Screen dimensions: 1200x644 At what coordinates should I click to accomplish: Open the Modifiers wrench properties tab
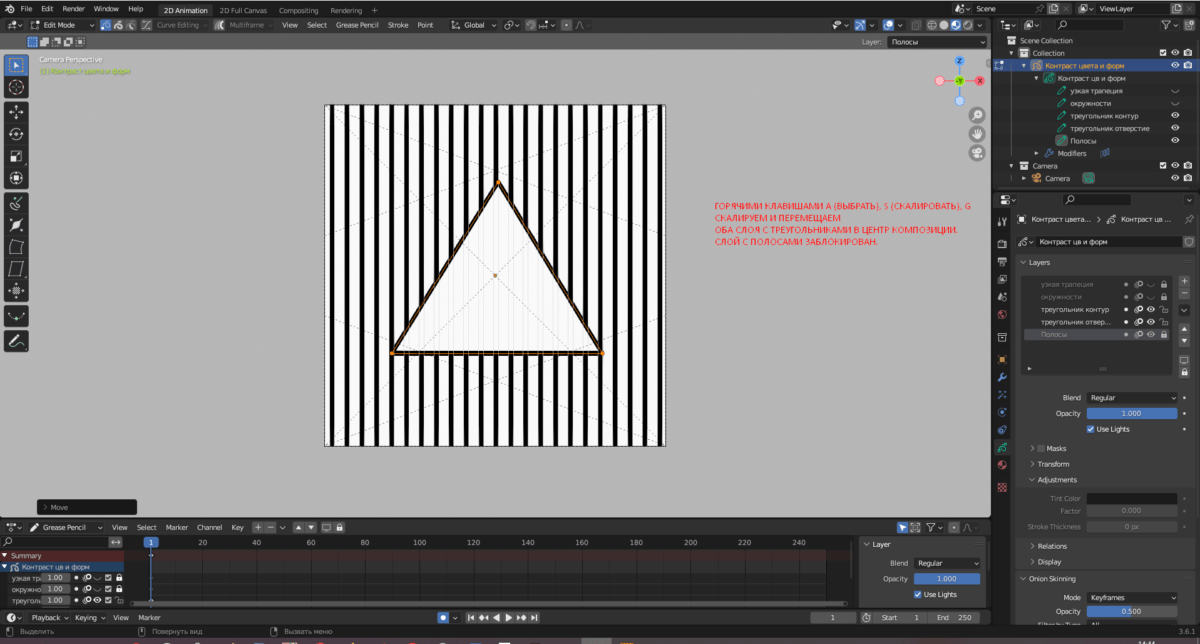point(1003,377)
